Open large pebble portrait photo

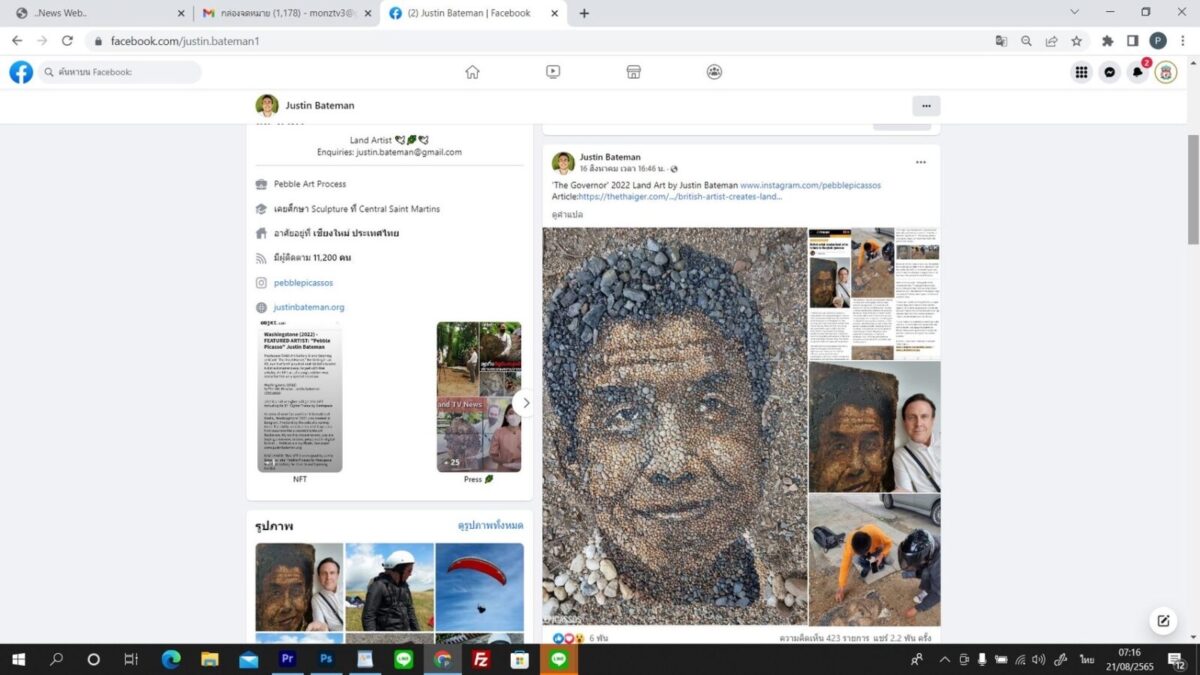[674, 425]
